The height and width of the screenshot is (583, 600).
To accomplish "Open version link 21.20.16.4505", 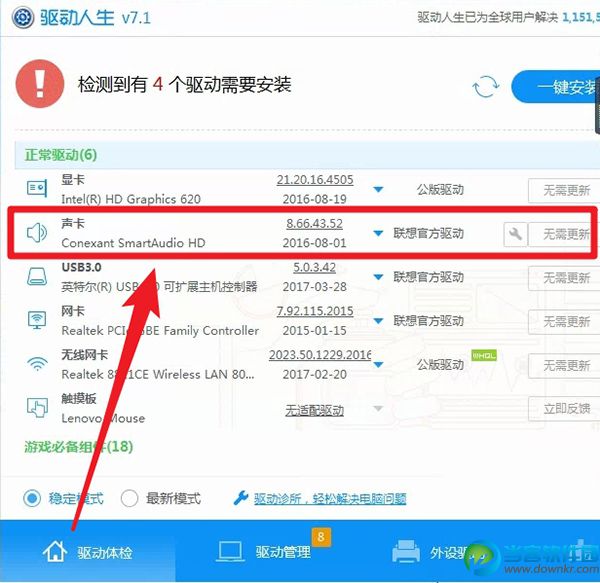I will point(315,180).
